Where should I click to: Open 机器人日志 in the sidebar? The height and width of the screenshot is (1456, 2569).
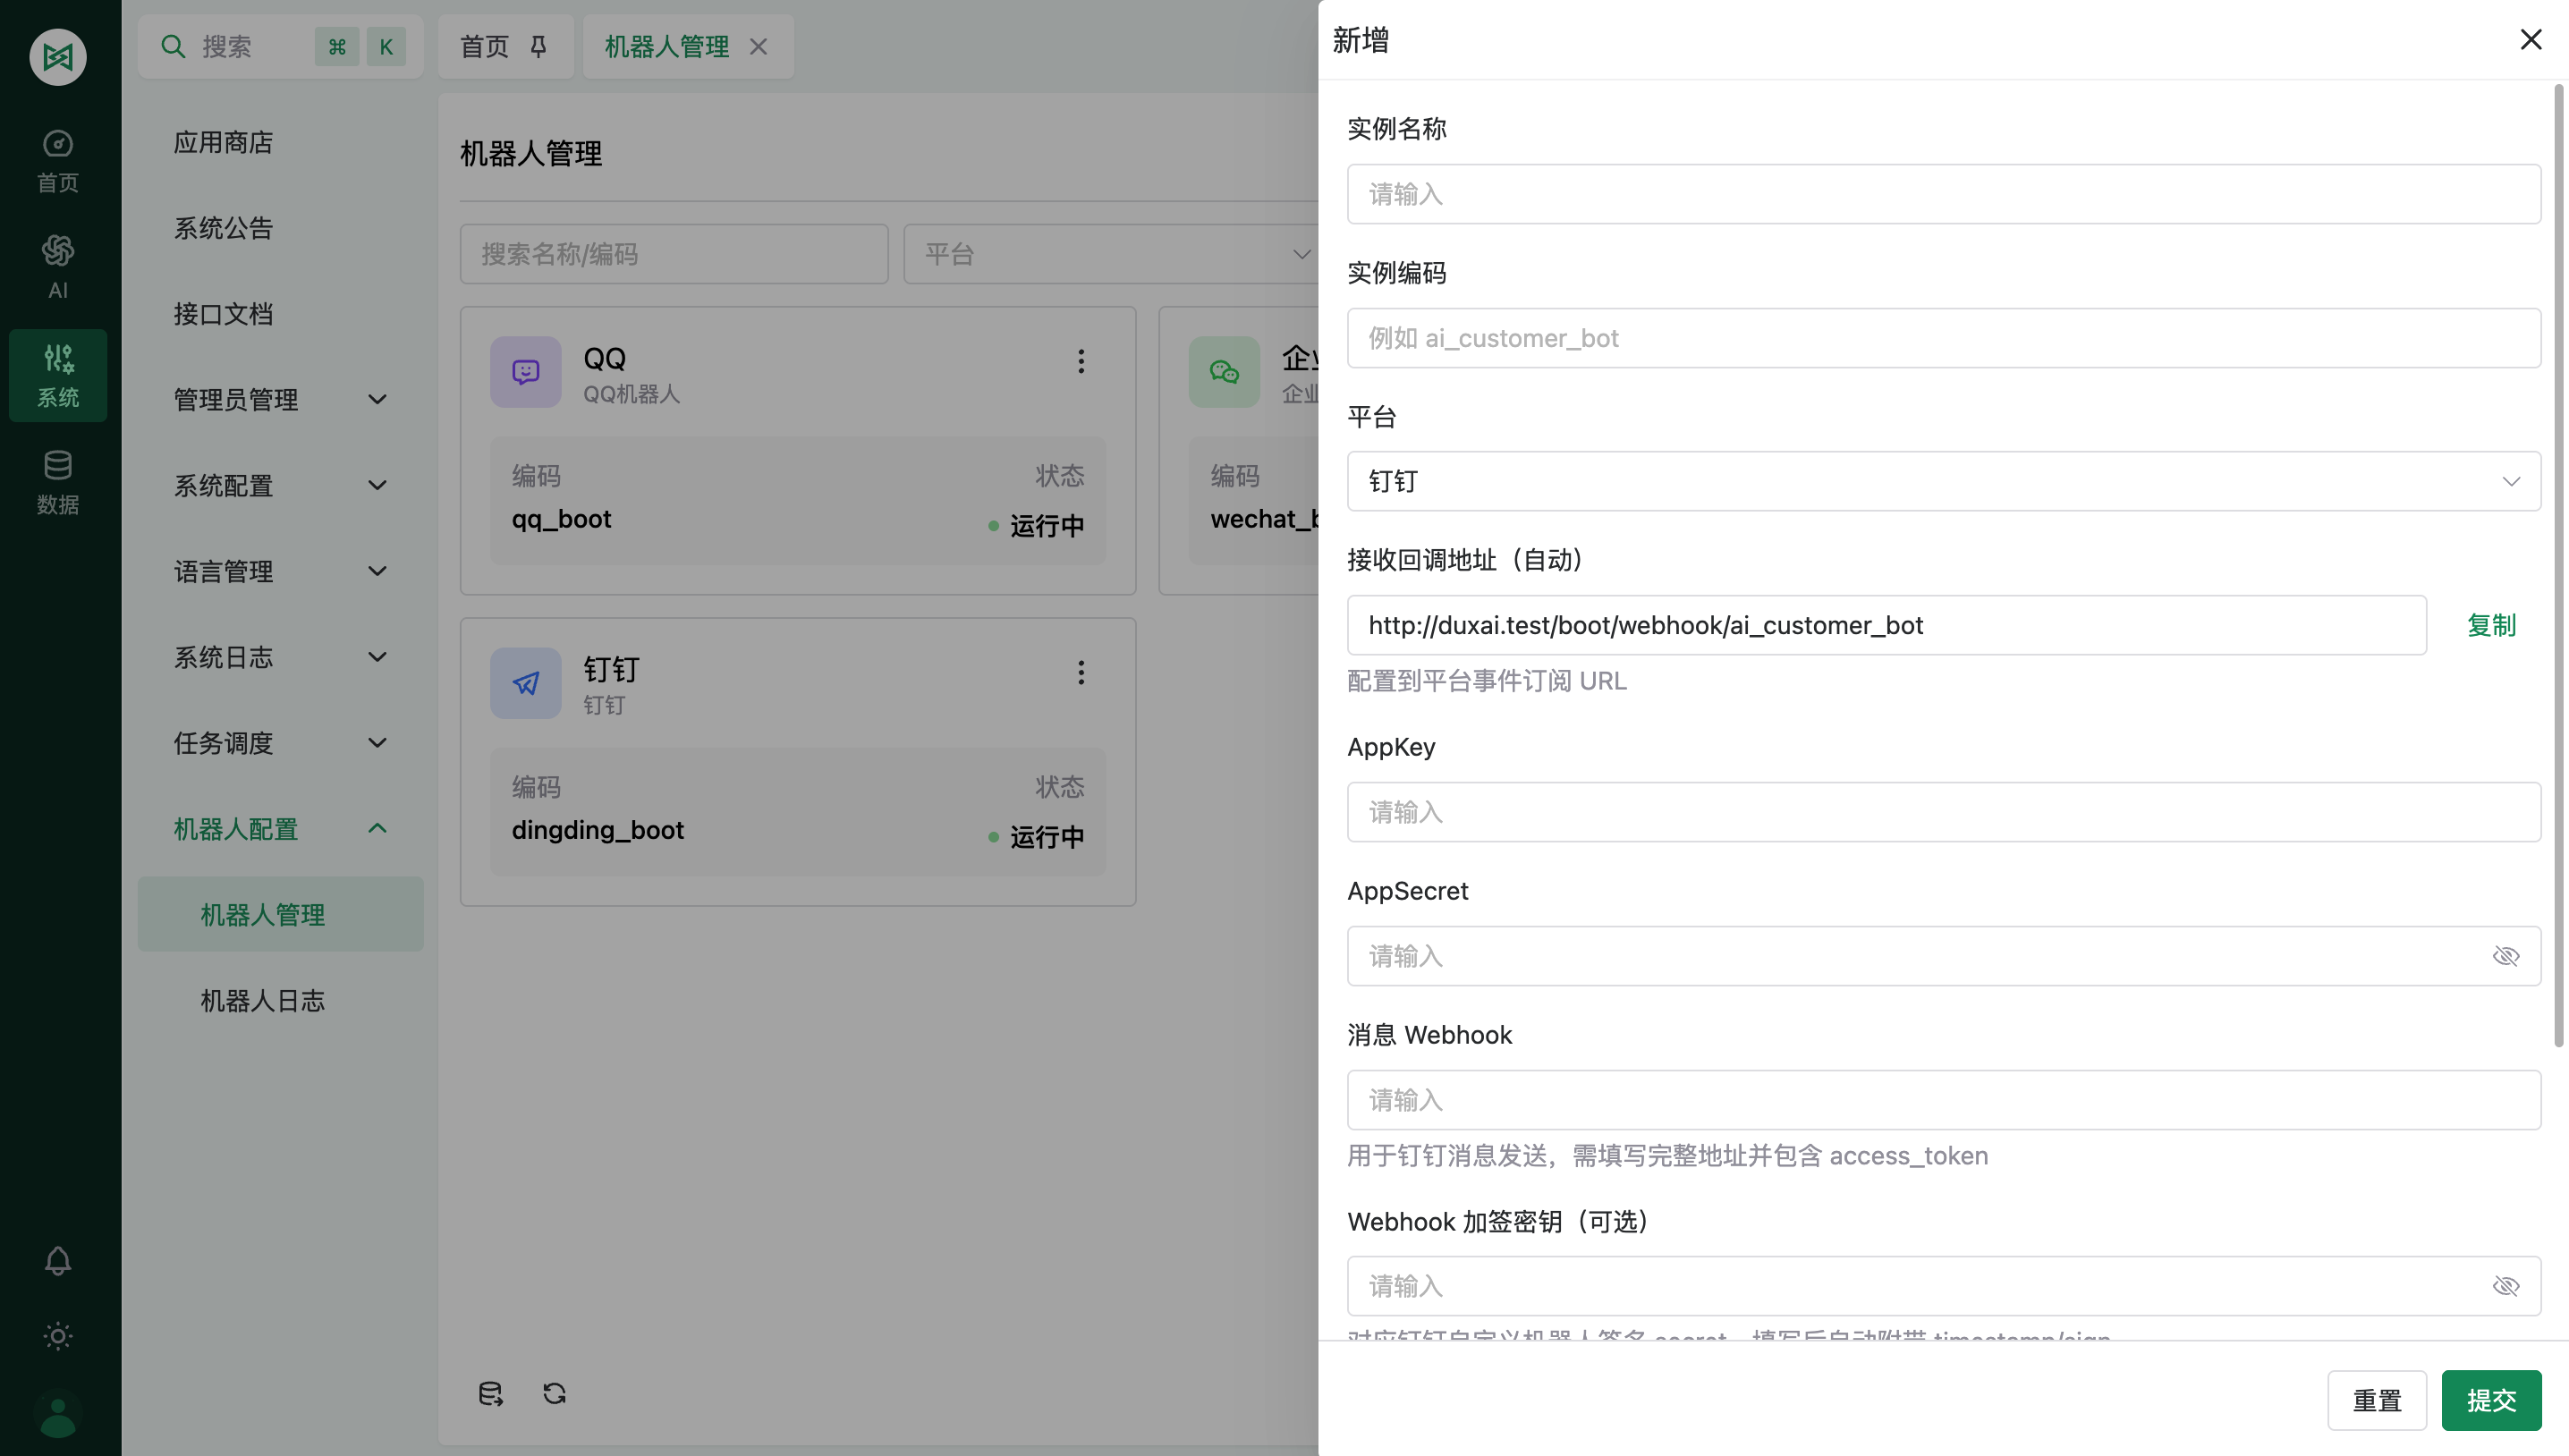click(262, 1001)
